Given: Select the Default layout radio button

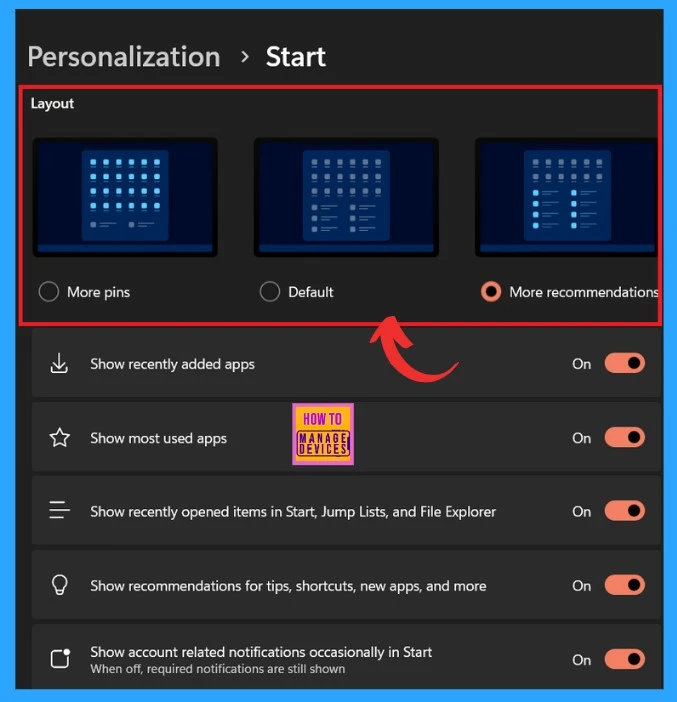Looking at the screenshot, I should 270,292.
